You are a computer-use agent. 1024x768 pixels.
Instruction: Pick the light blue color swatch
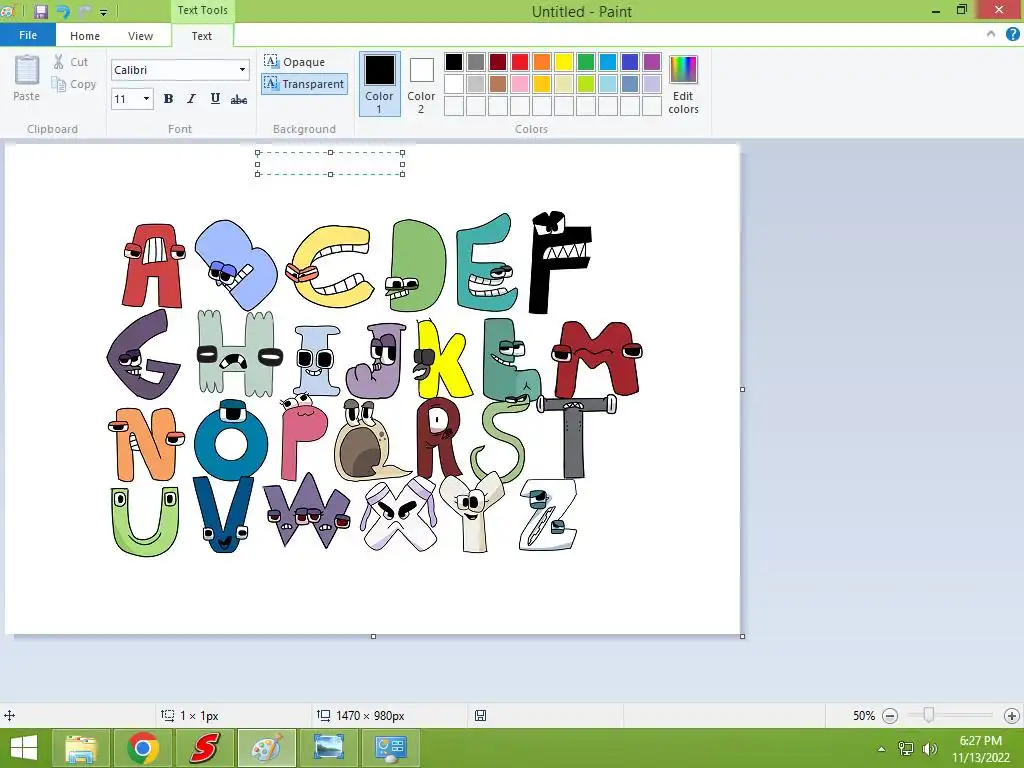point(607,84)
